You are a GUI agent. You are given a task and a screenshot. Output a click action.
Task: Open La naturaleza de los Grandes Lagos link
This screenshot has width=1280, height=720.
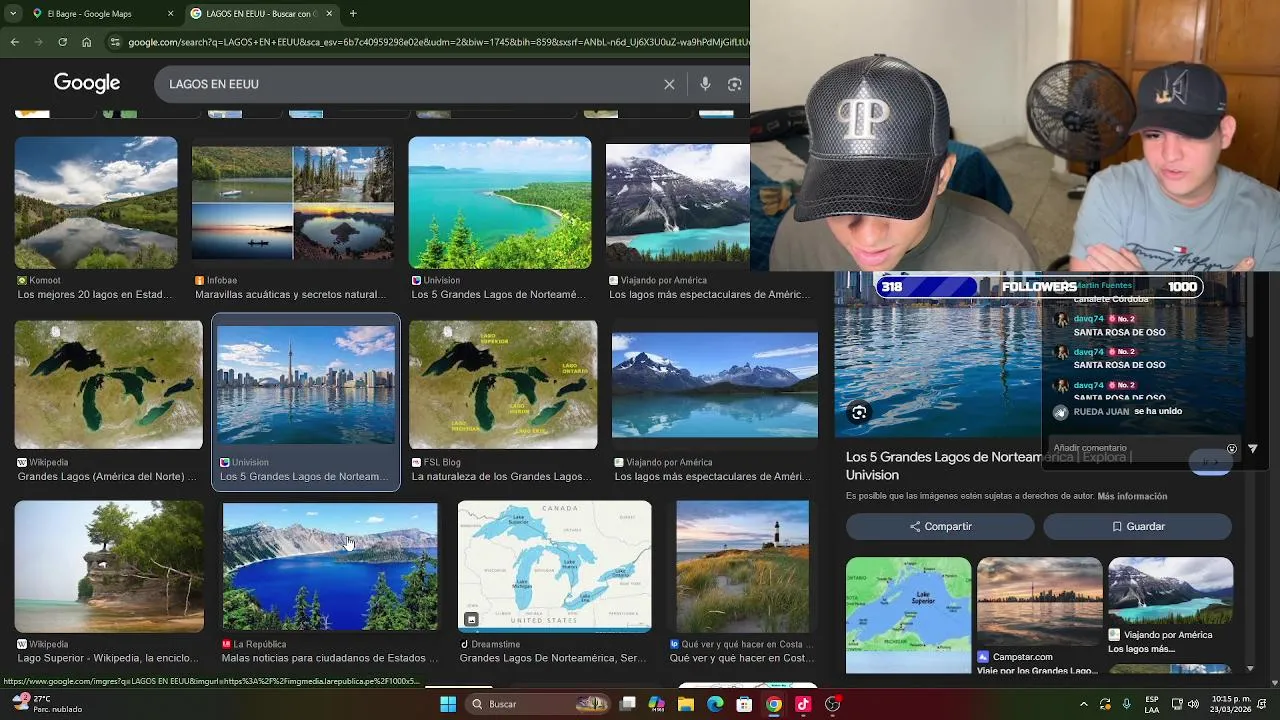pyautogui.click(x=502, y=476)
